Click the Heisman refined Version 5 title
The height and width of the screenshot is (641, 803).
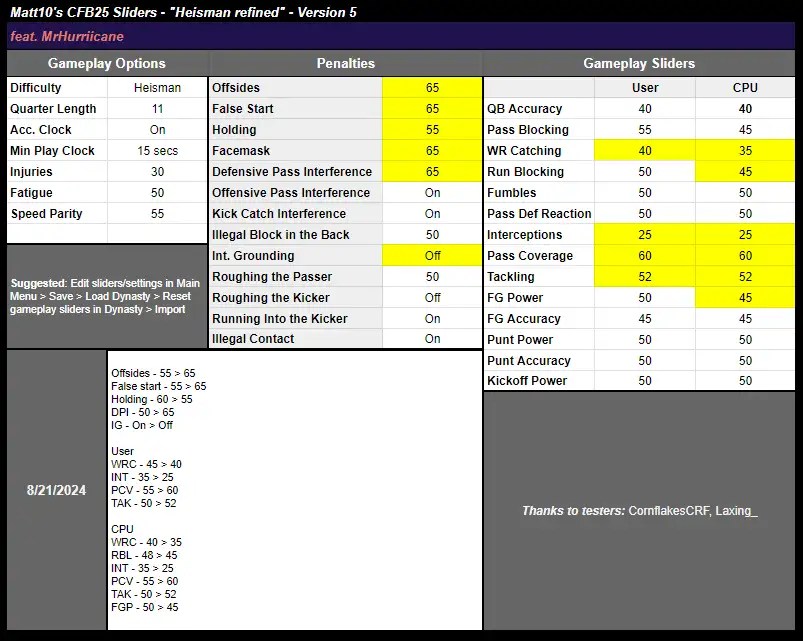click(x=183, y=12)
